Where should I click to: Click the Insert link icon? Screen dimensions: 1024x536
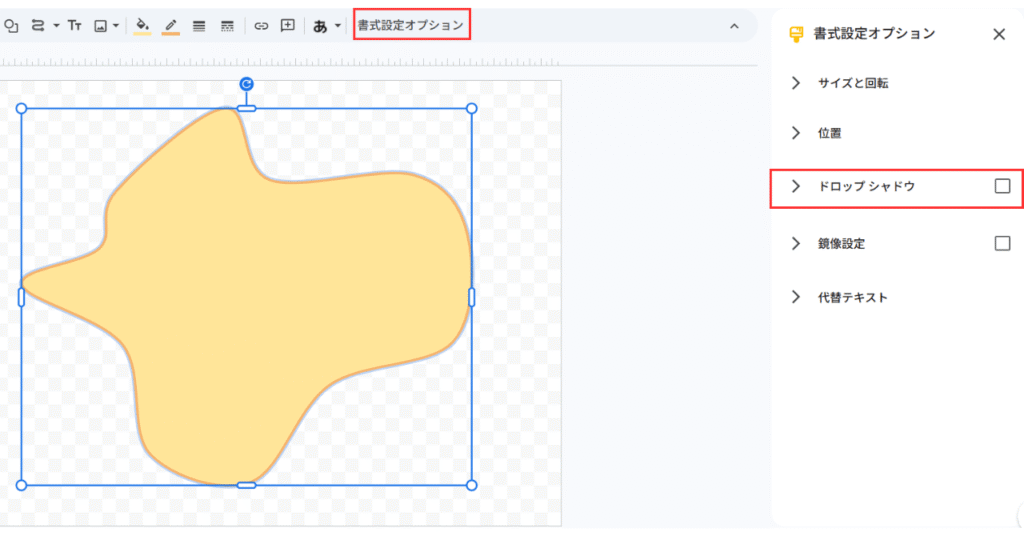(x=261, y=26)
